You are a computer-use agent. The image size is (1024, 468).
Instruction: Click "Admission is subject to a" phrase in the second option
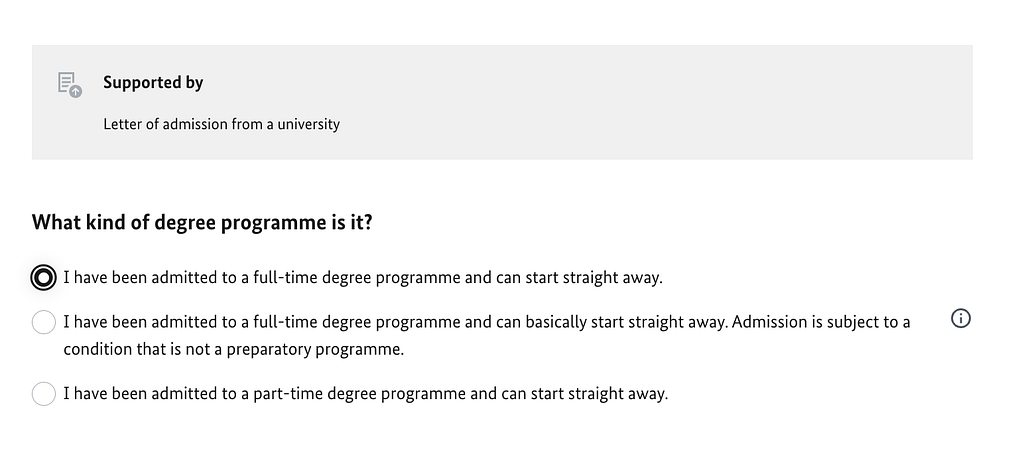pyautogui.click(x=821, y=322)
